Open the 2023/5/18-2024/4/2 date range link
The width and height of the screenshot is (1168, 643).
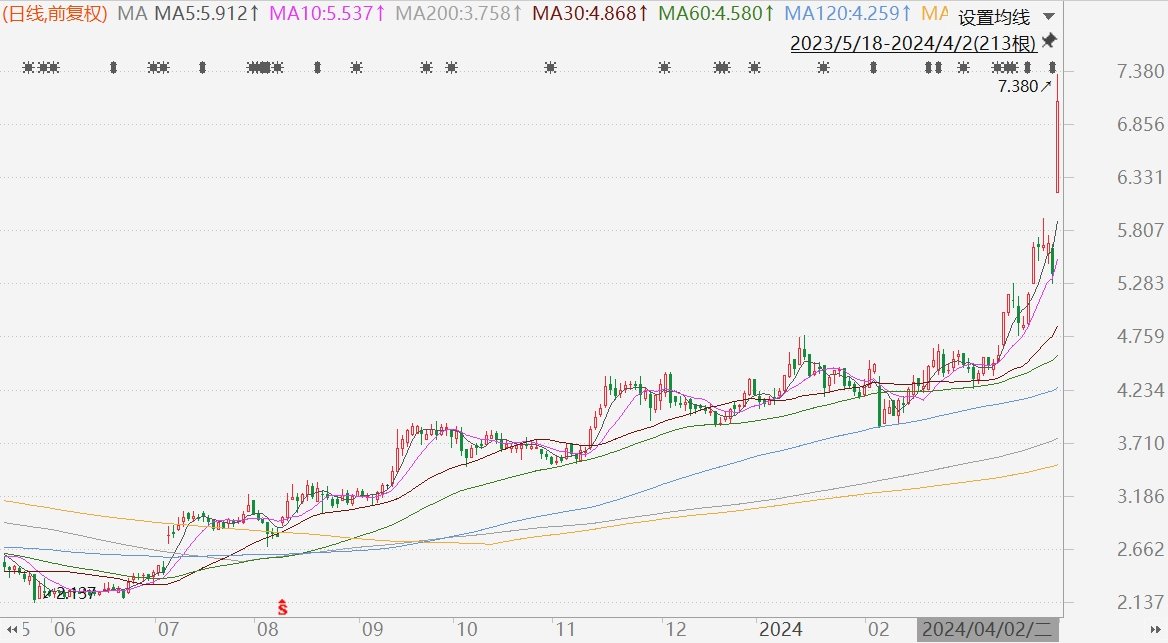pos(912,43)
